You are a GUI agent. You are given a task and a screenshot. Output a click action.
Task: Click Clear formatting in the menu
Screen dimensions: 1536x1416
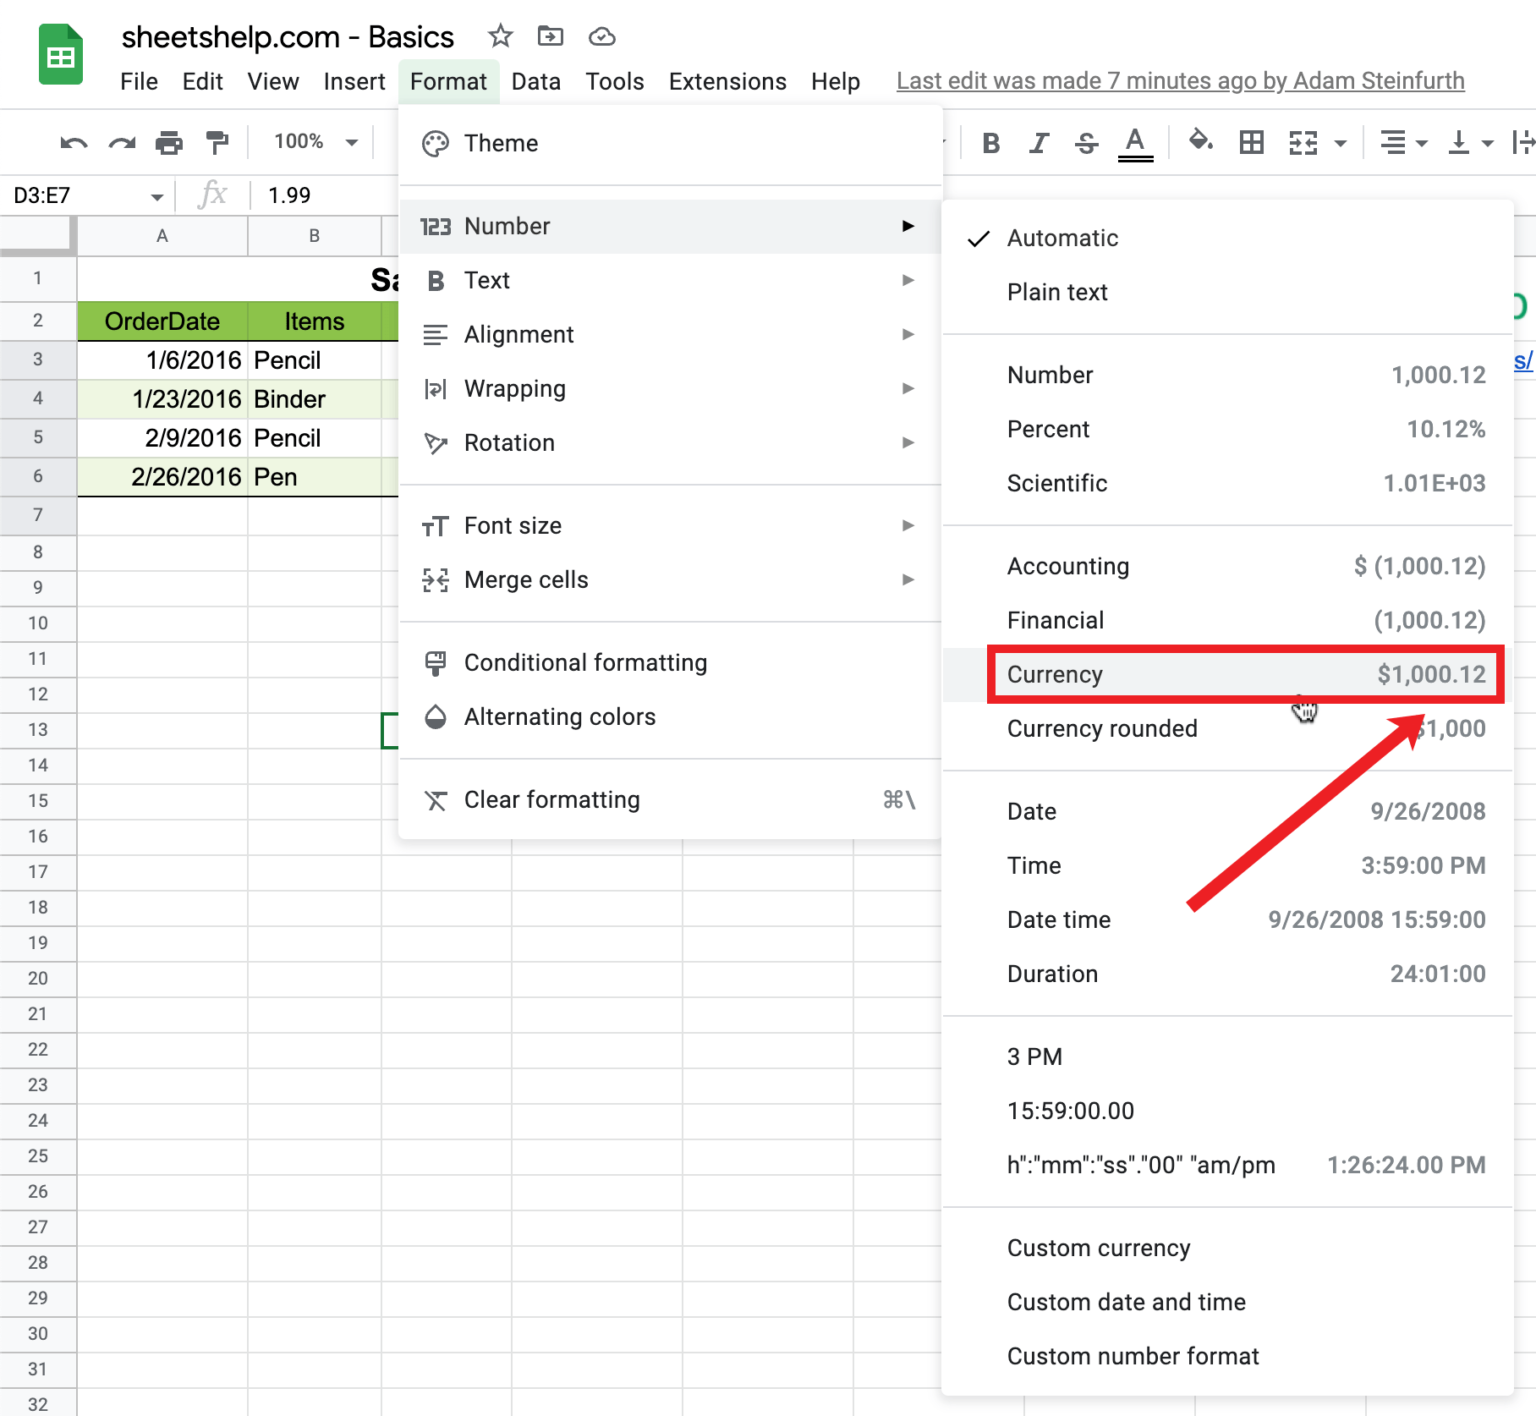tap(551, 799)
